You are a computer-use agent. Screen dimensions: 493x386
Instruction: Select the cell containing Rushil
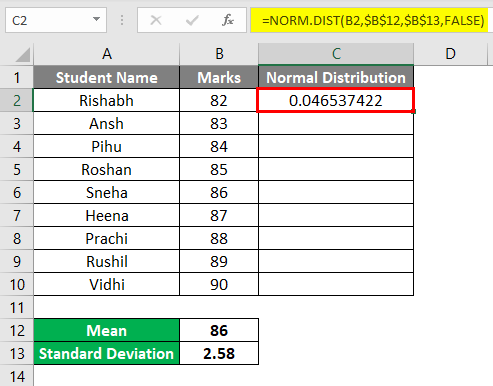point(107,261)
